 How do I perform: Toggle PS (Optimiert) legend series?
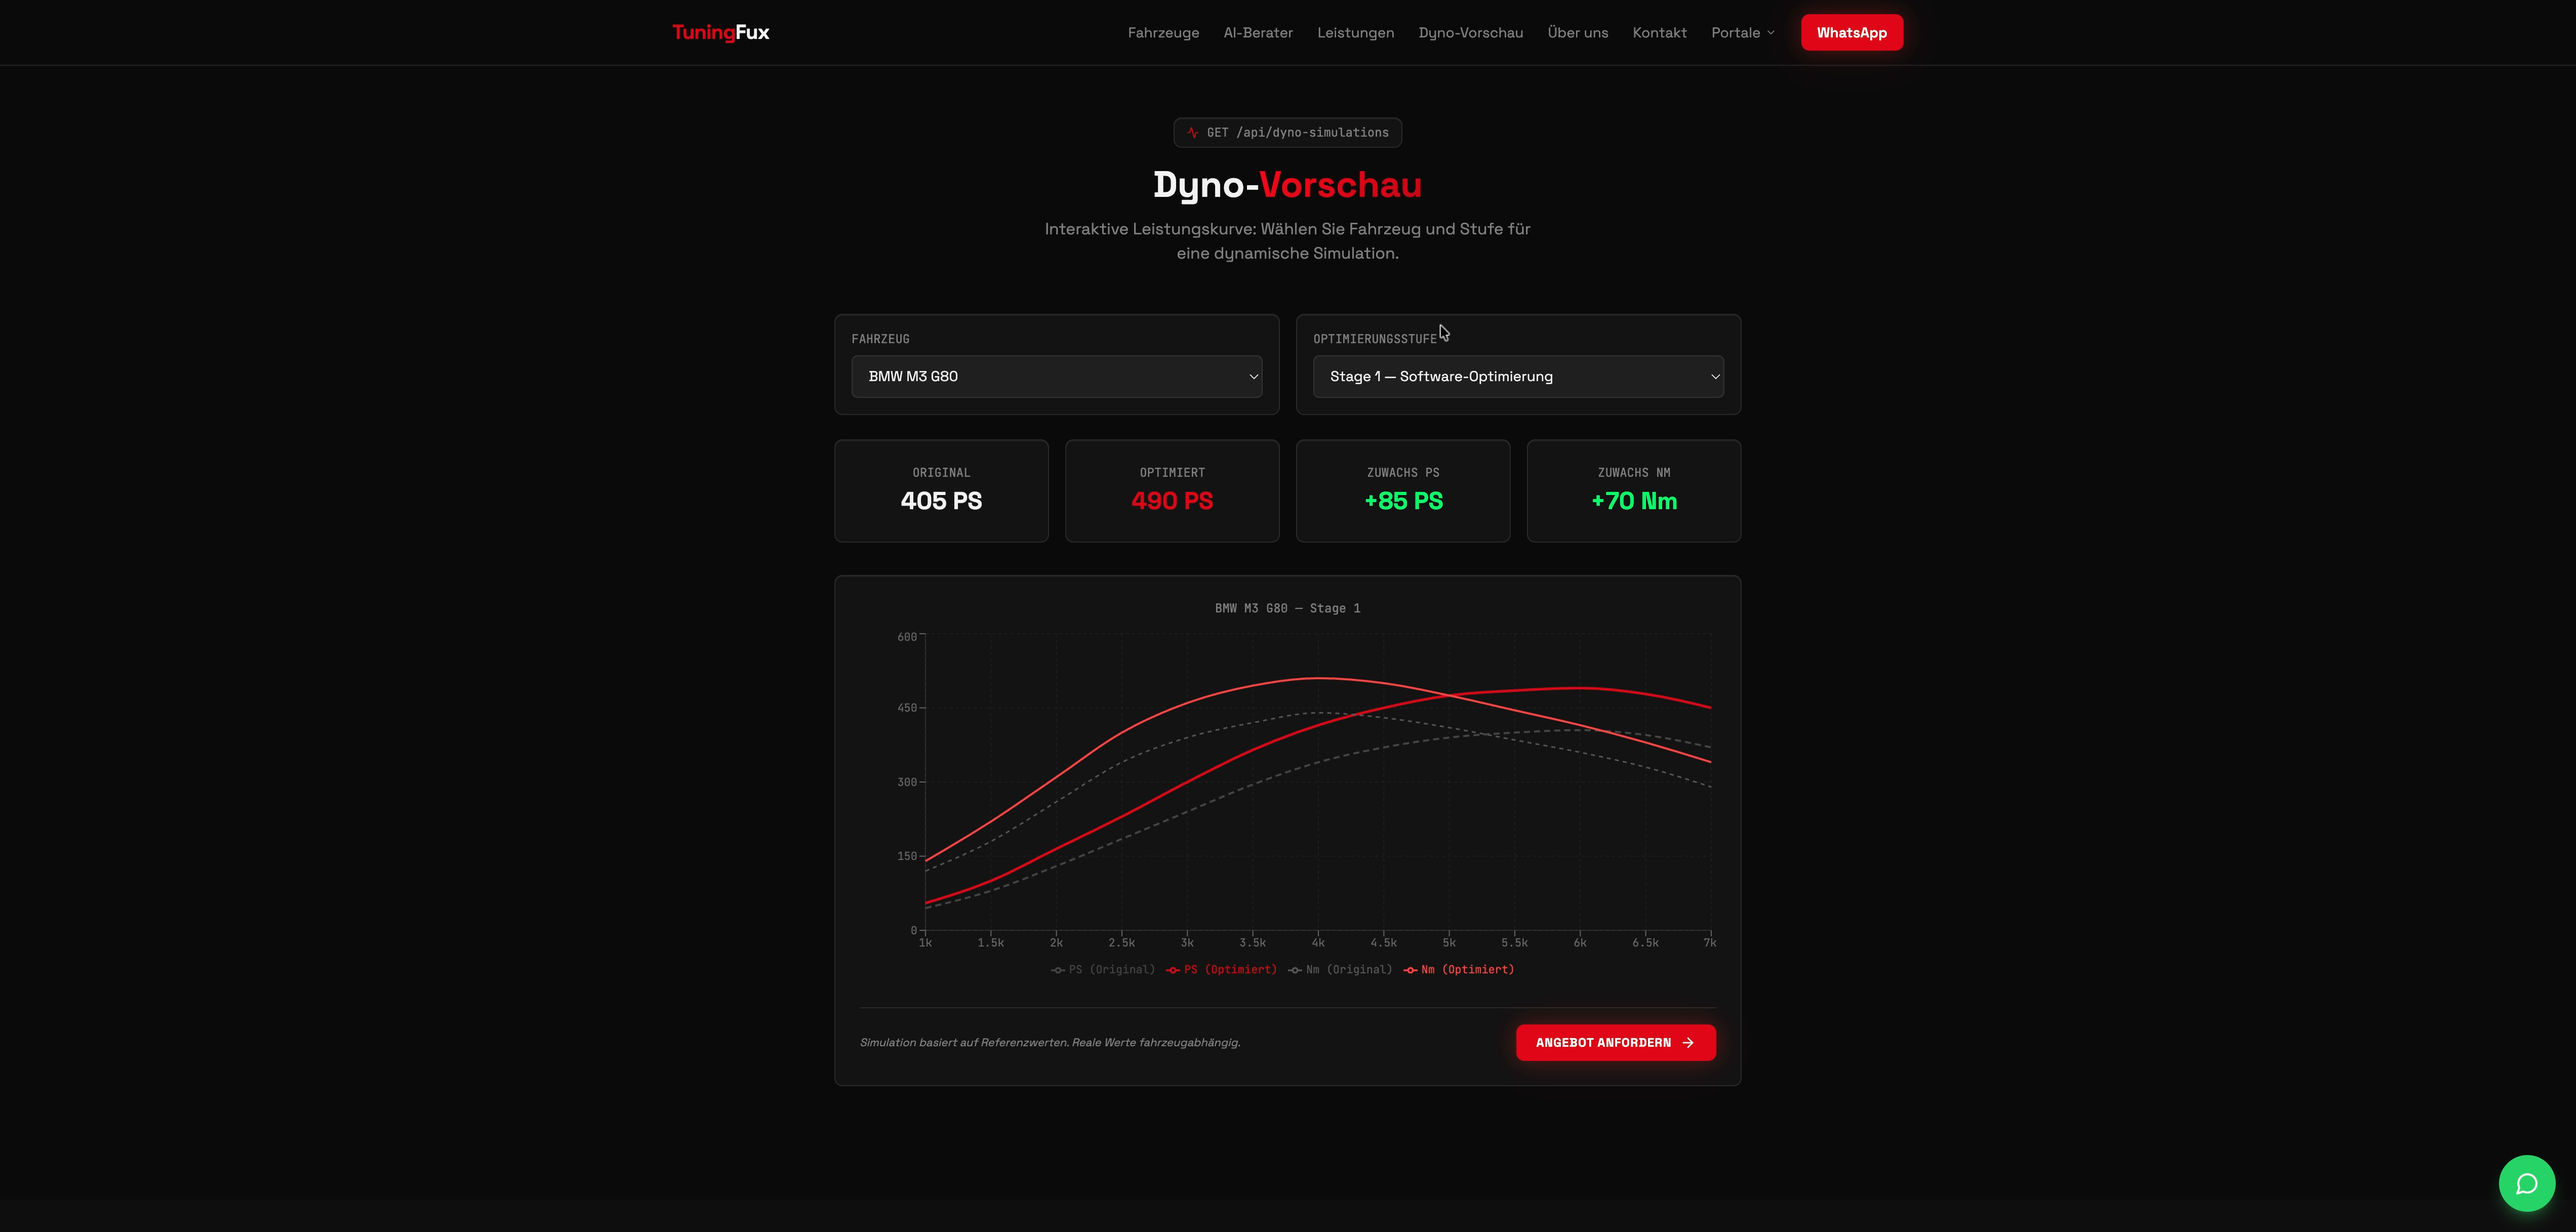(1221, 969)
